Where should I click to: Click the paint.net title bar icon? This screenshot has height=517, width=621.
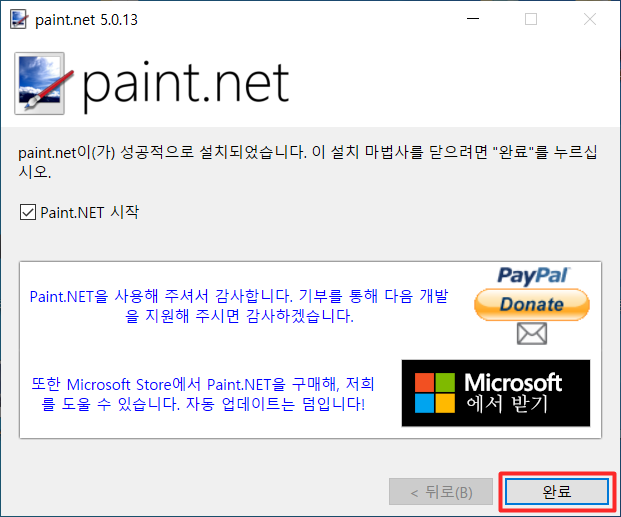(19, 19)
